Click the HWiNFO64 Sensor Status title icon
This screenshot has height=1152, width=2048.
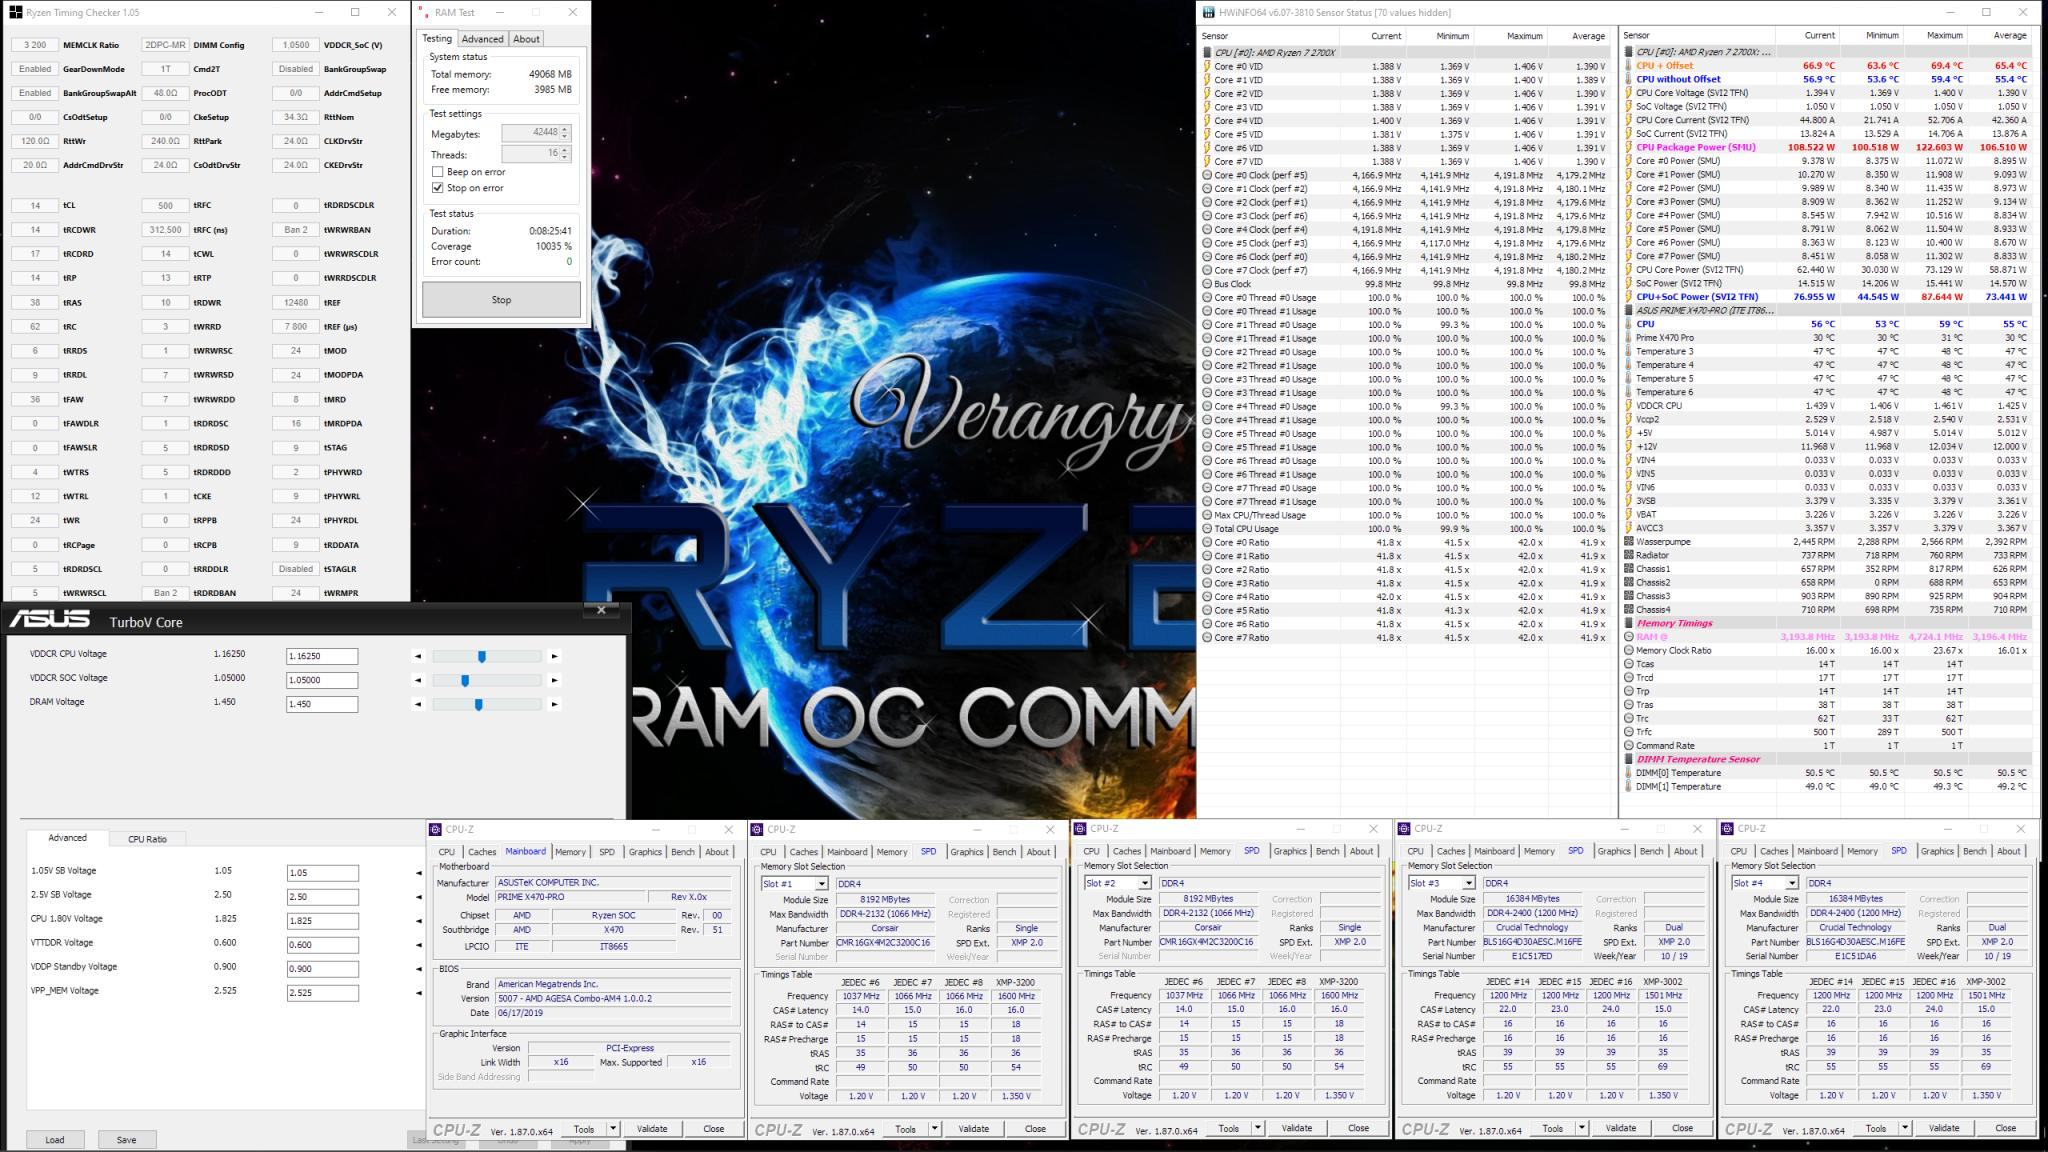(x=1208, y=13)
